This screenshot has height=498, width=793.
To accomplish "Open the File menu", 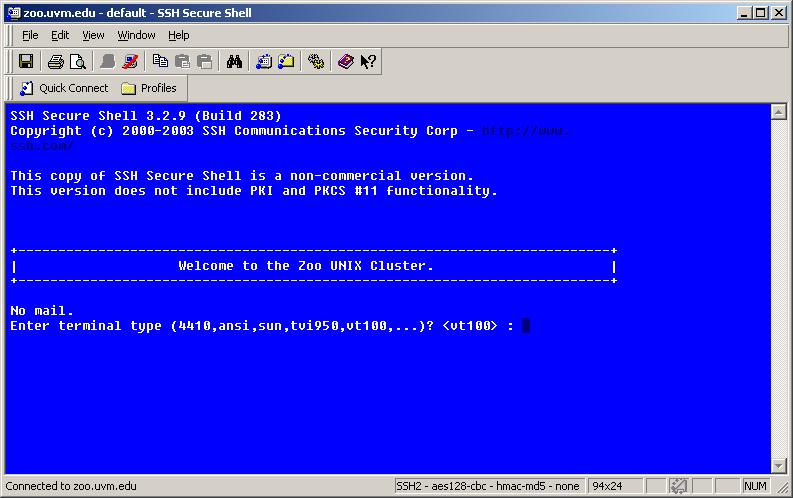I will tap(30, 35).
